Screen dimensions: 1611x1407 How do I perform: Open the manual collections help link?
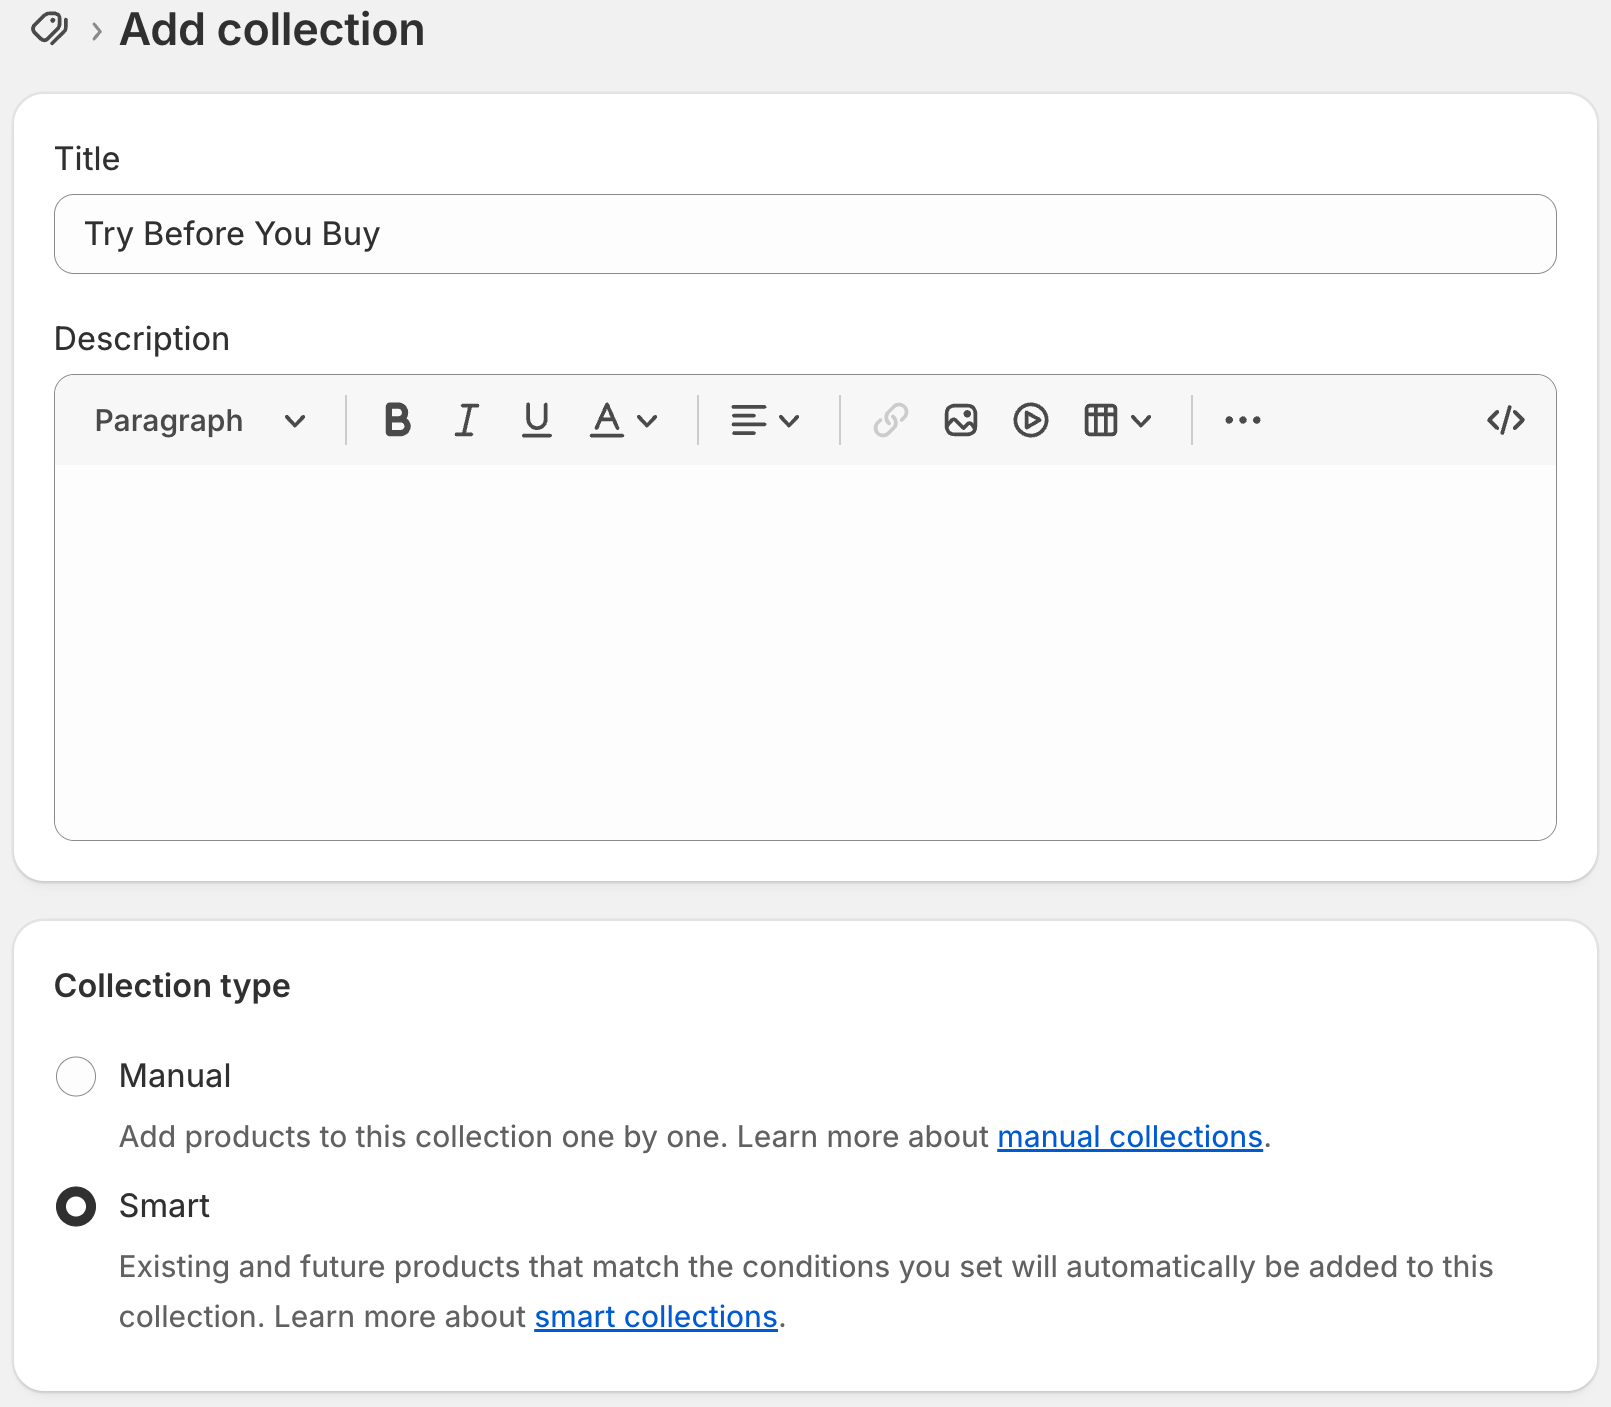point(1129,1137)
